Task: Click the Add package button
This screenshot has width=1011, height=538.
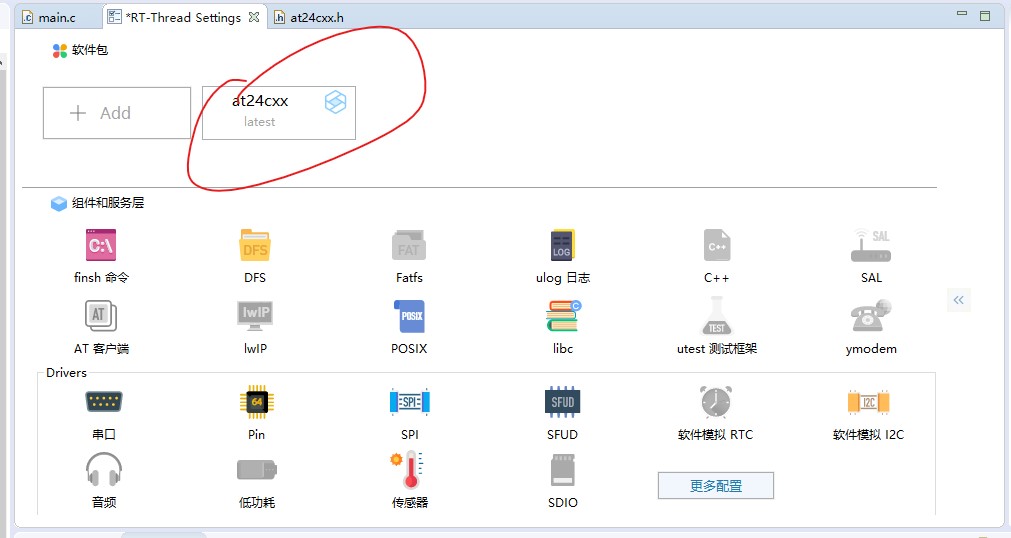Action: 117,113
